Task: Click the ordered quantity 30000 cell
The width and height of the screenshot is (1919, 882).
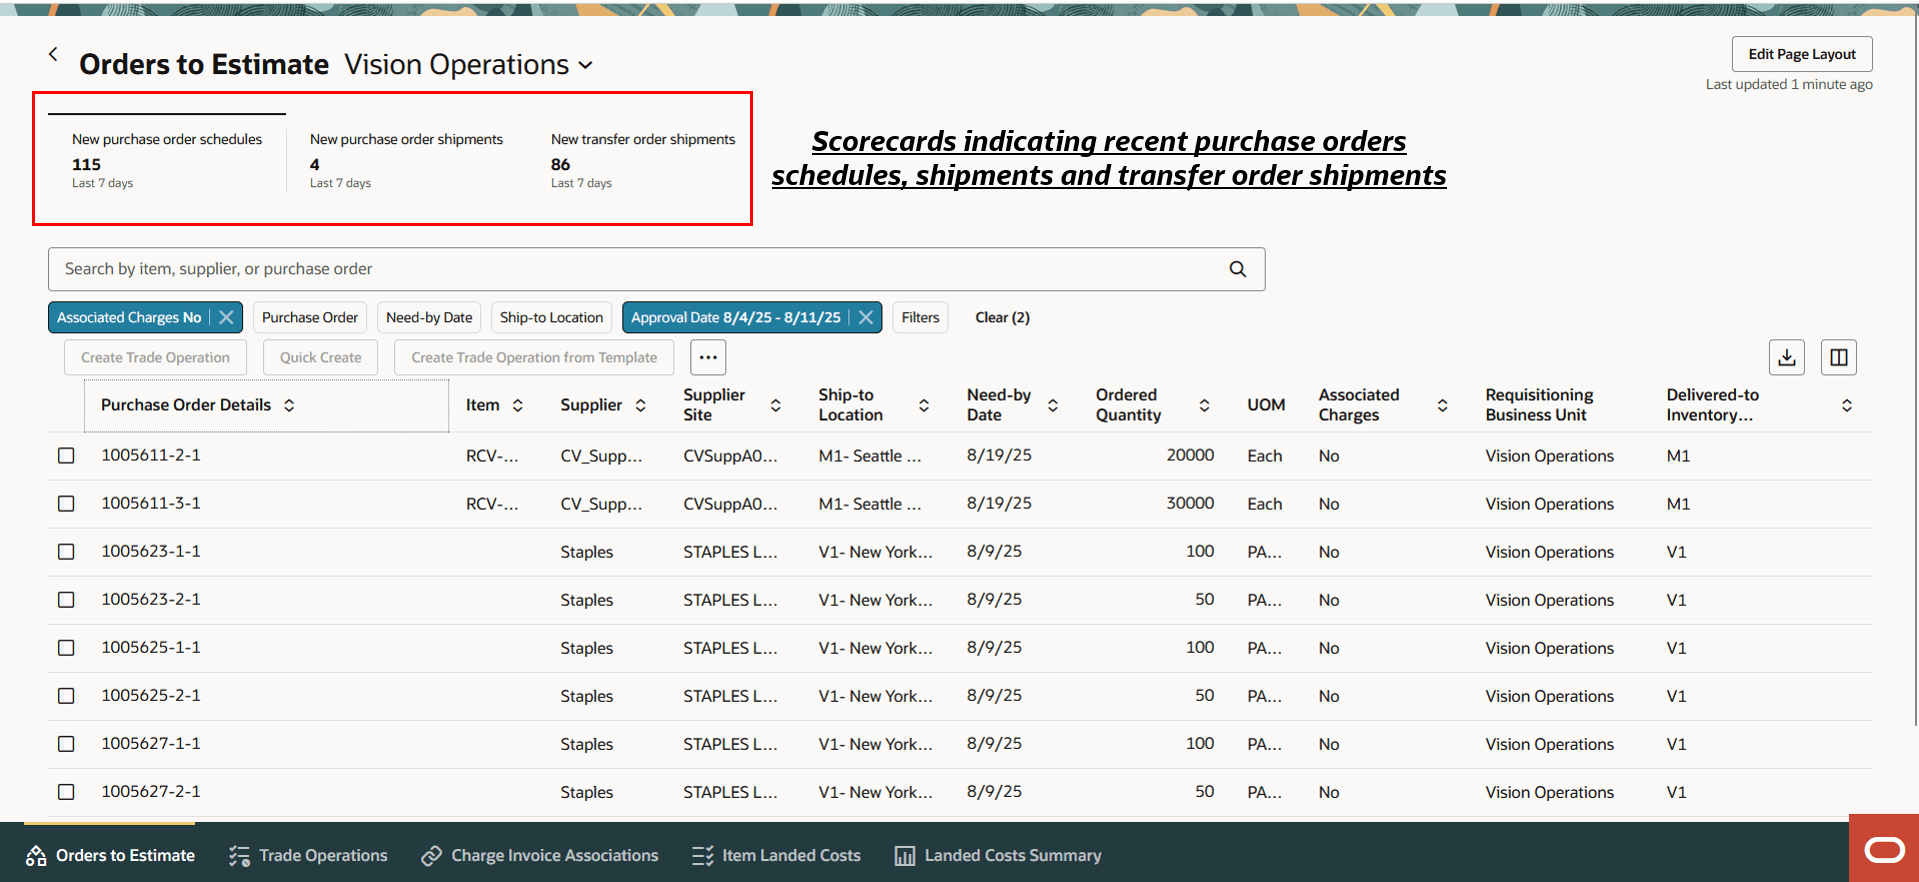Action: coord(1190,503)
